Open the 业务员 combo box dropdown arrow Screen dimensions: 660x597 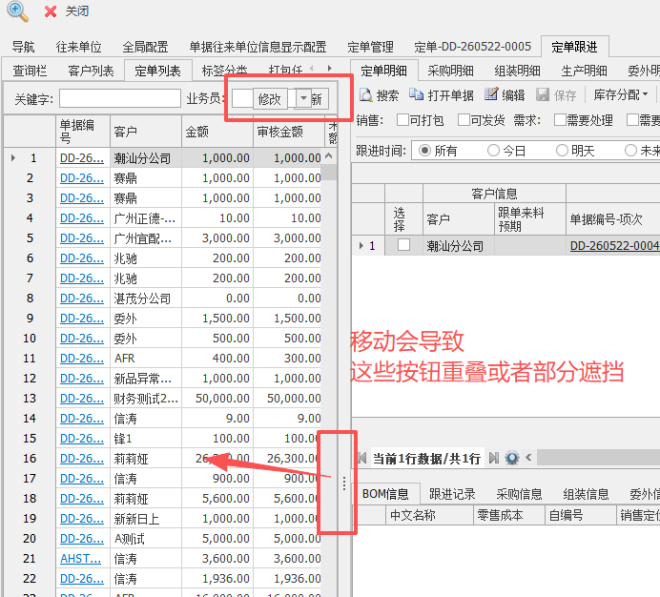click(x=303, y=99)
